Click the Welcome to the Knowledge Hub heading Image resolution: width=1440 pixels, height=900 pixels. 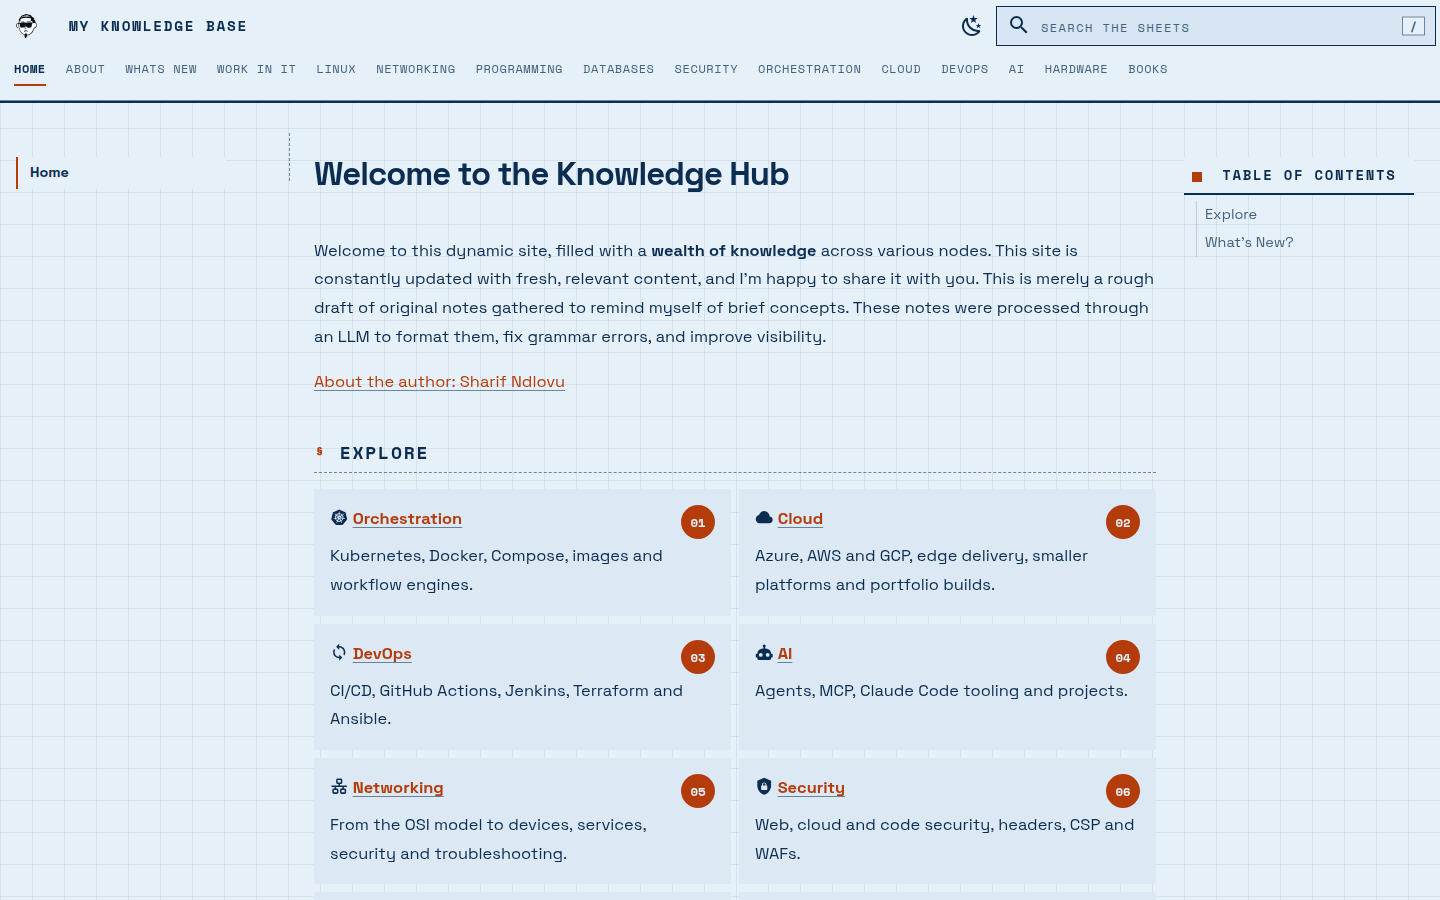pyautogui.click(x=552, y=174)
